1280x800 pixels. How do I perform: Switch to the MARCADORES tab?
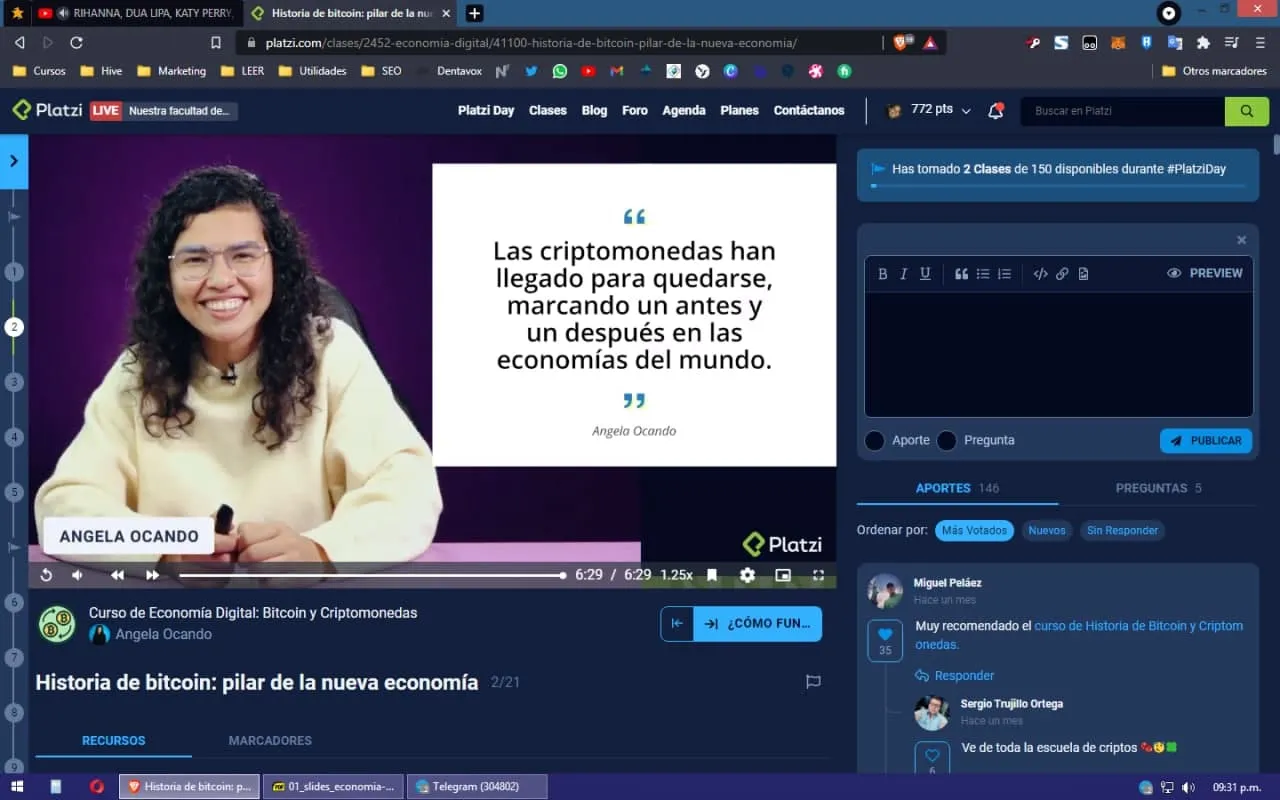pos(270,741)
